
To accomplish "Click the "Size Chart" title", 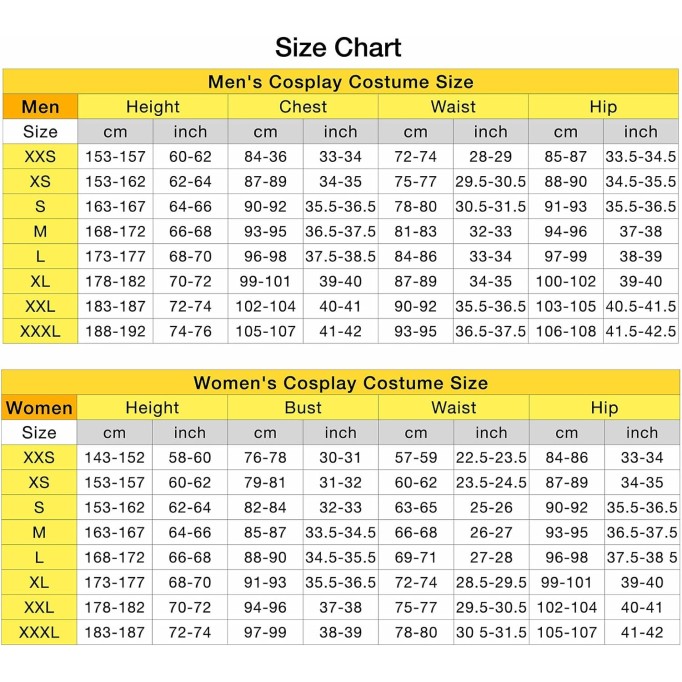I will pos(339,47).
